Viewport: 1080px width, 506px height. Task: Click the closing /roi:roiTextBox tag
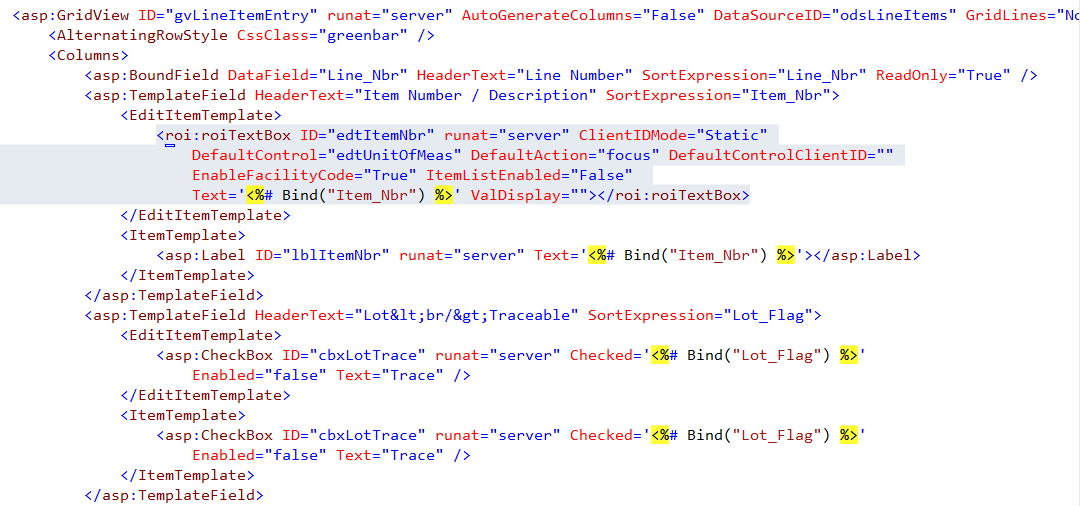point(674,196)
